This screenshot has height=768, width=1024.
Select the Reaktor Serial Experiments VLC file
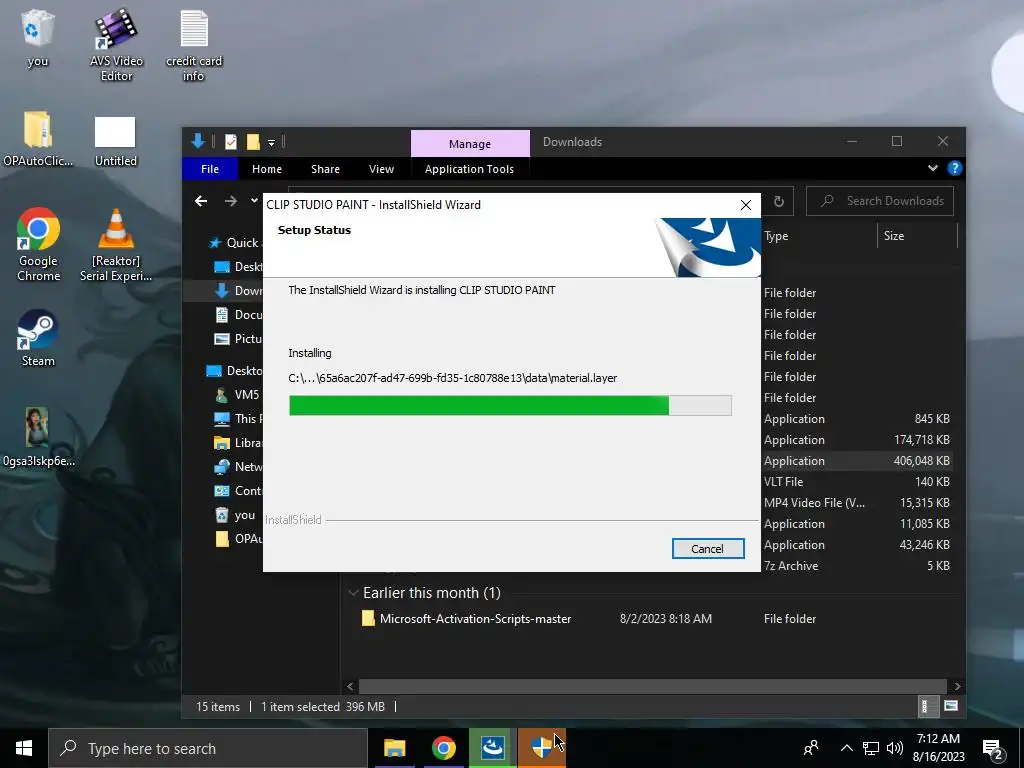point(116,244)
